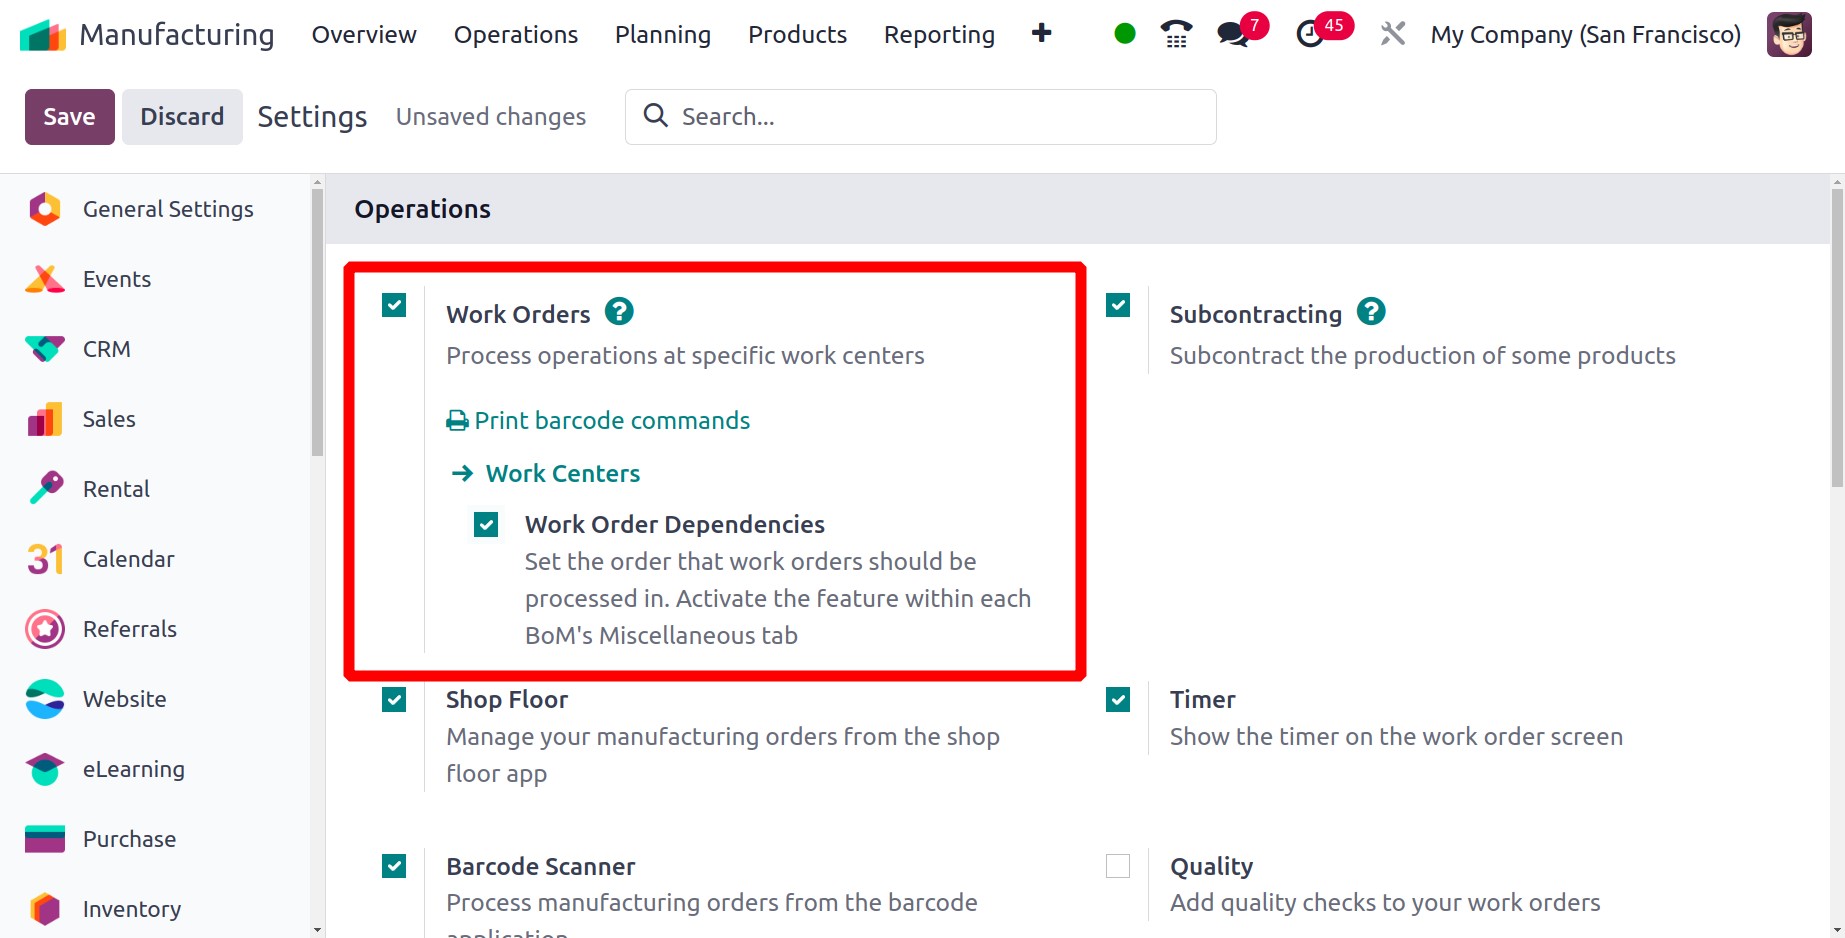Enable the Quality checkbox

click(x=1118, y=866)
